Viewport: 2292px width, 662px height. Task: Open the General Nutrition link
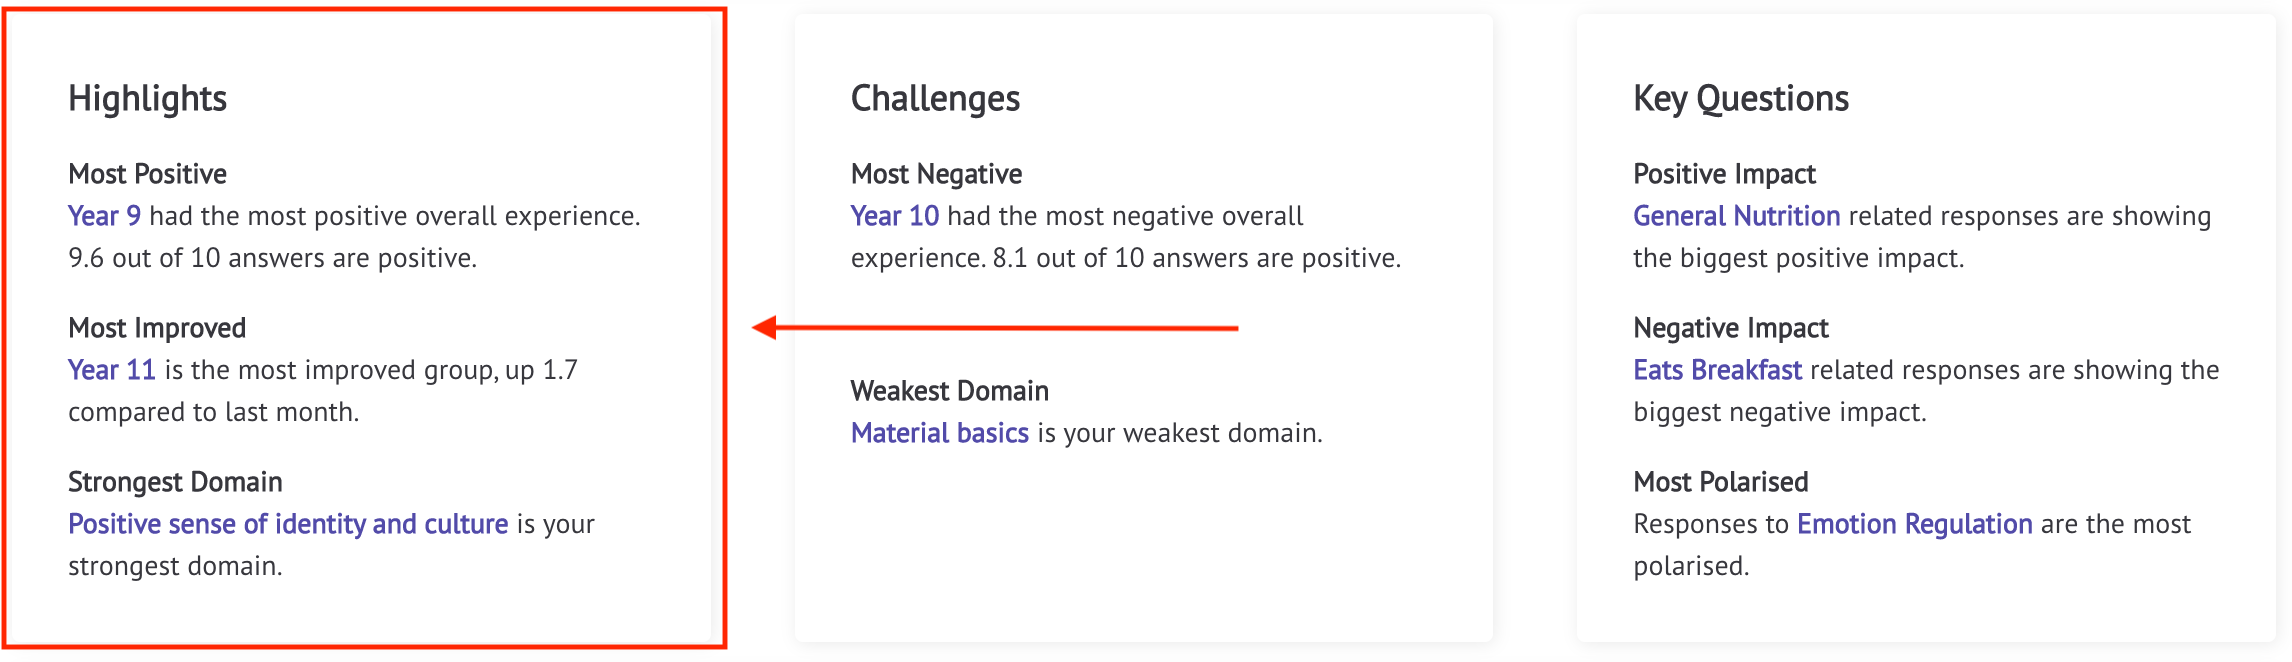pos(1737,216)
